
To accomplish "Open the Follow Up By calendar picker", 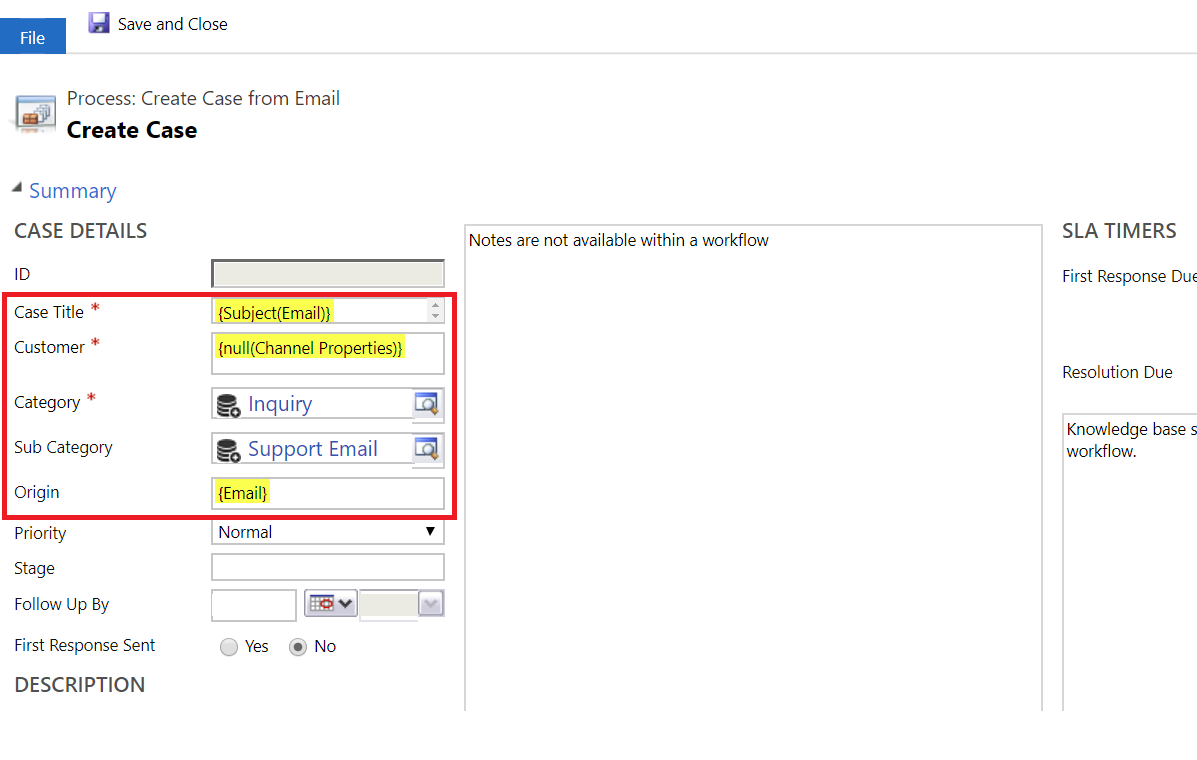I will pos(330,604).
